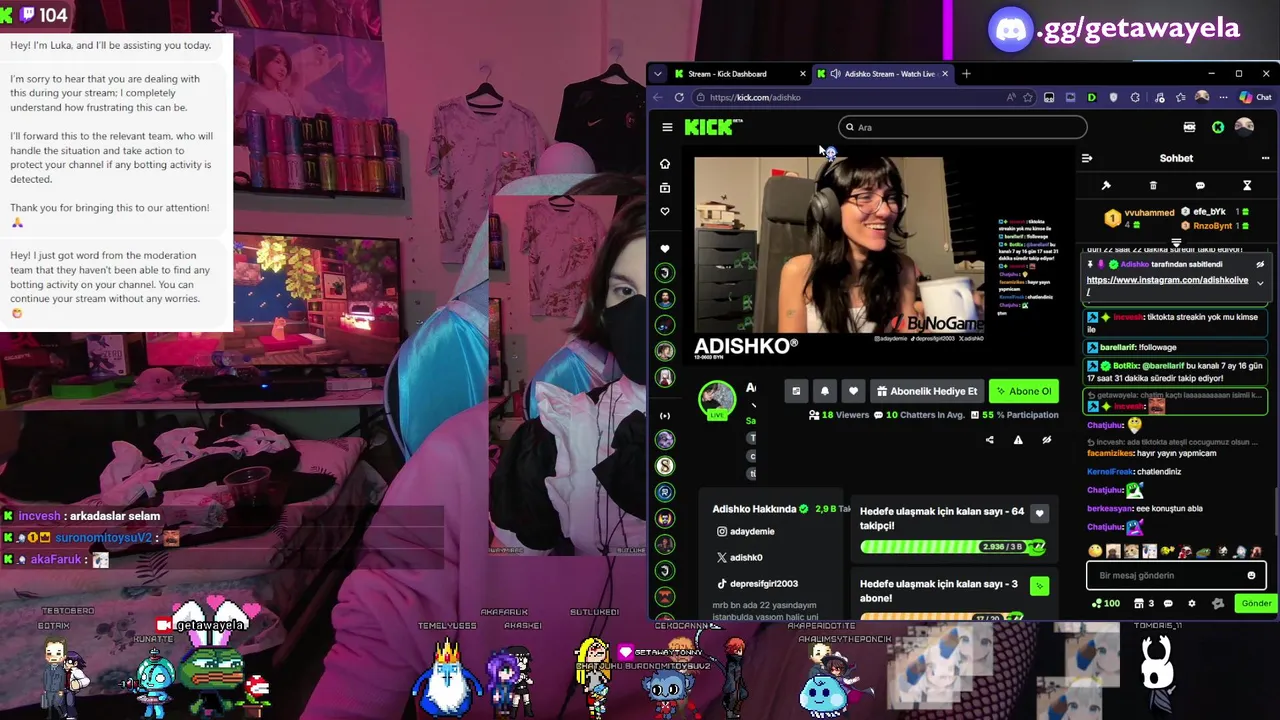The height and width of the screenshot is (720, 1280).
Task: Open the green Kick notifications circle icon
Action: pyautogui.click(x=1218, y=127)
